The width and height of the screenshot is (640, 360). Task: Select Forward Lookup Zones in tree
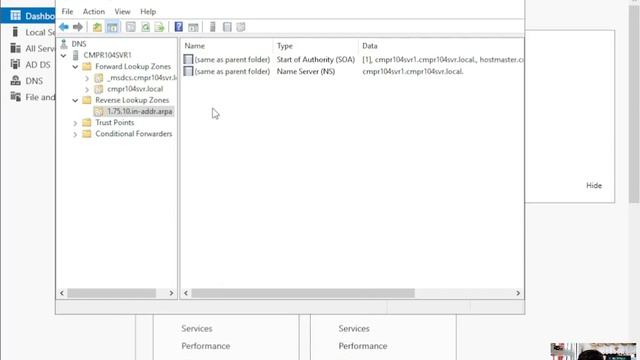tap(133, 67)
